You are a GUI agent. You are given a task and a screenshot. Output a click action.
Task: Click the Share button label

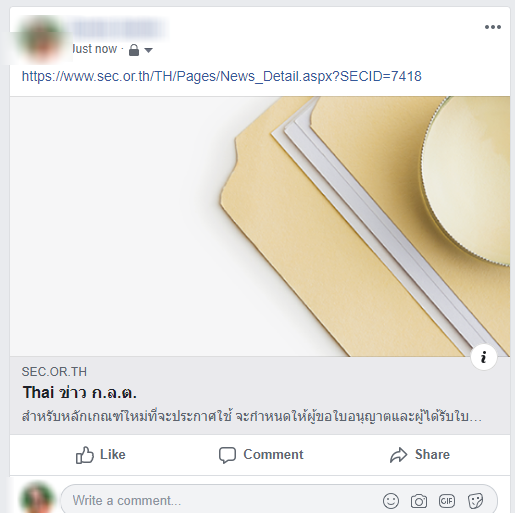[x=432, y=455]
